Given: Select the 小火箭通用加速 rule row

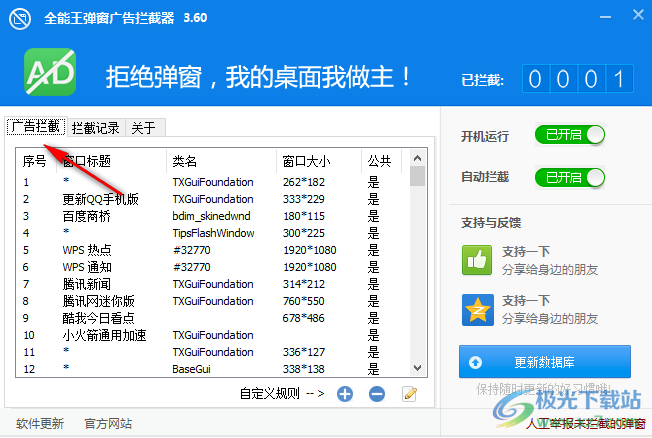Looking at the screenshot, I should (212, 335).
